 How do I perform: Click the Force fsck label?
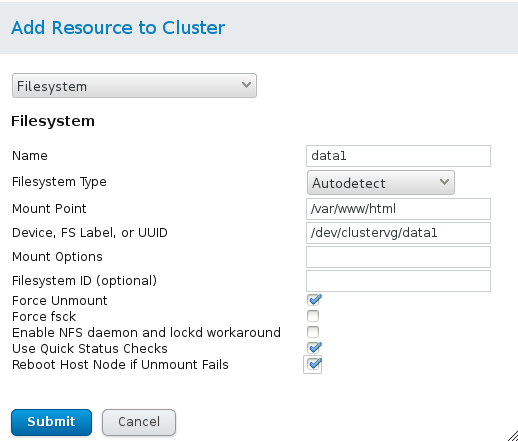click(44, 317)
